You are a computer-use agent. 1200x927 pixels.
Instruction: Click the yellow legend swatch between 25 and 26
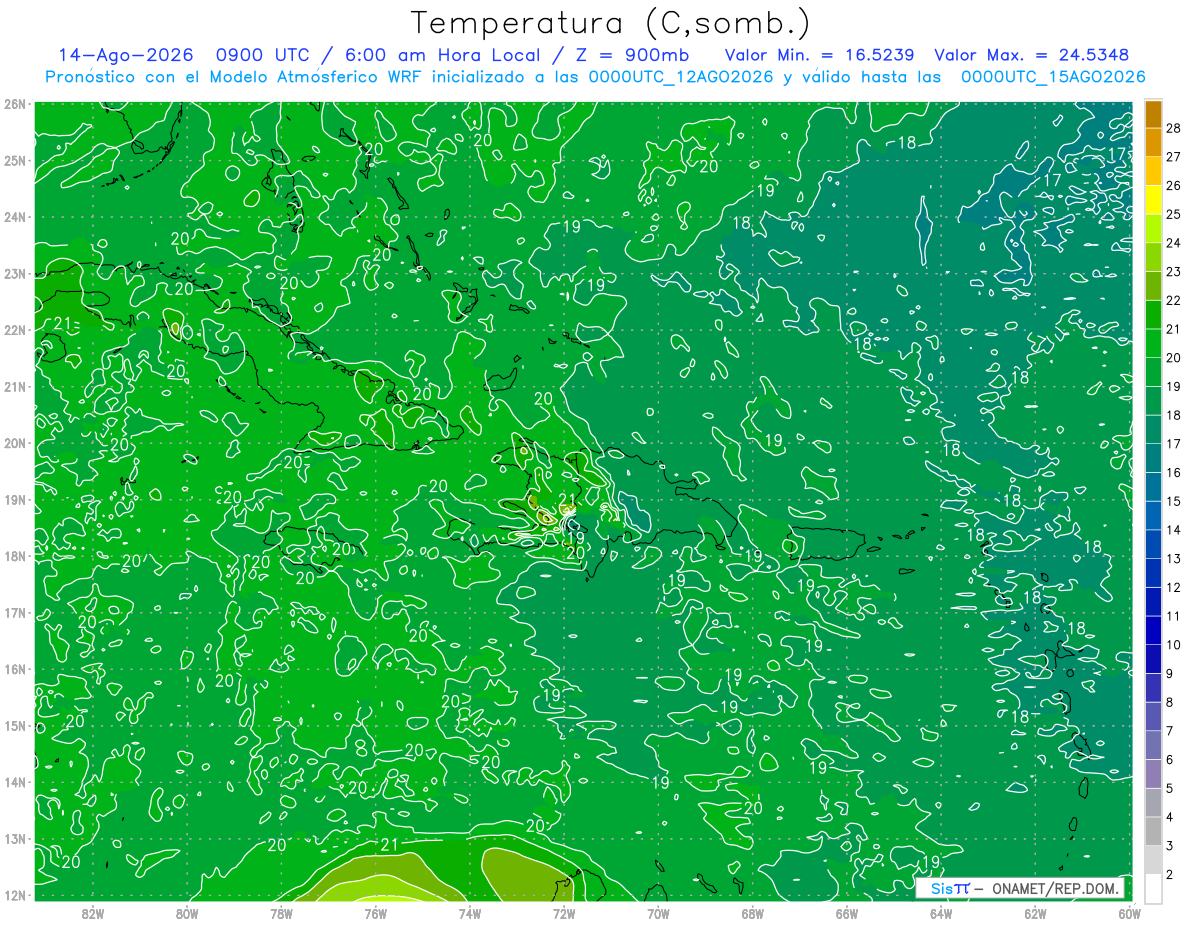click(1153, 200)
